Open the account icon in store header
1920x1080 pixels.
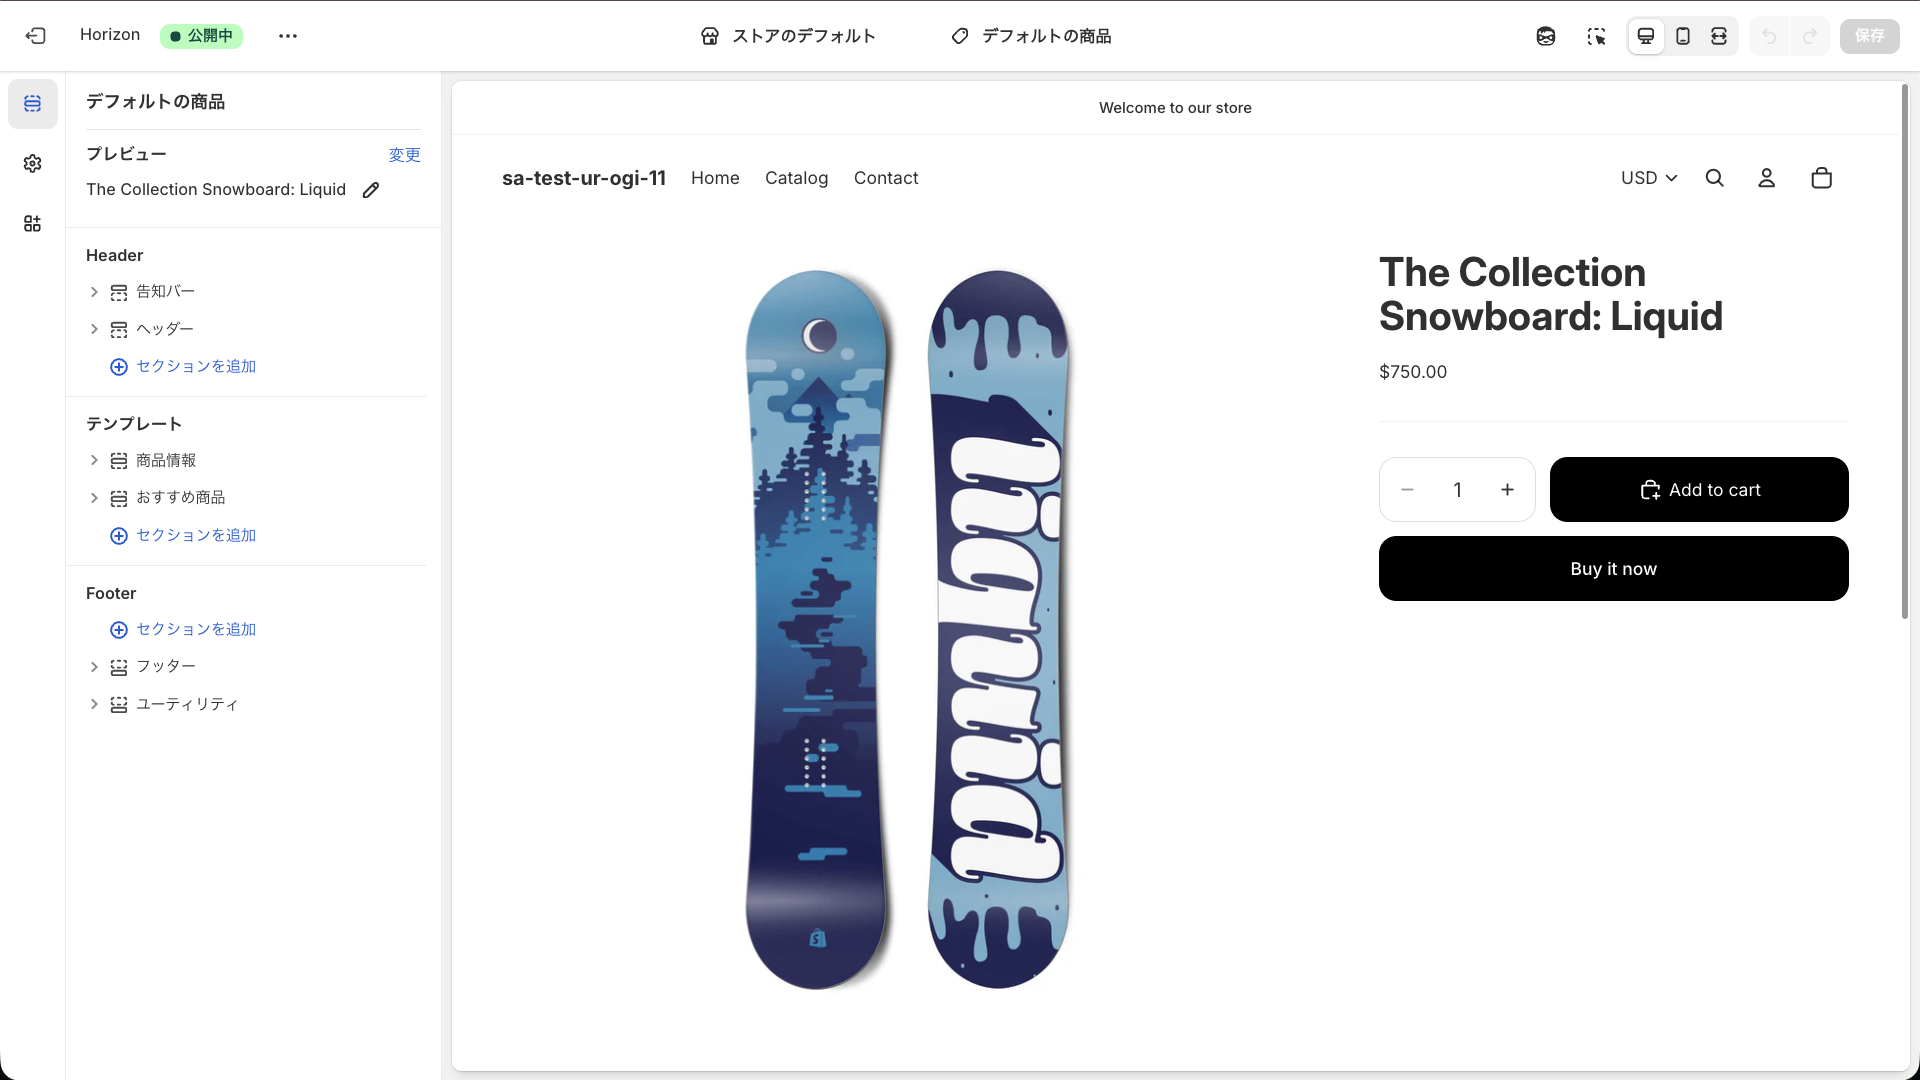(x=1767, y=178)
